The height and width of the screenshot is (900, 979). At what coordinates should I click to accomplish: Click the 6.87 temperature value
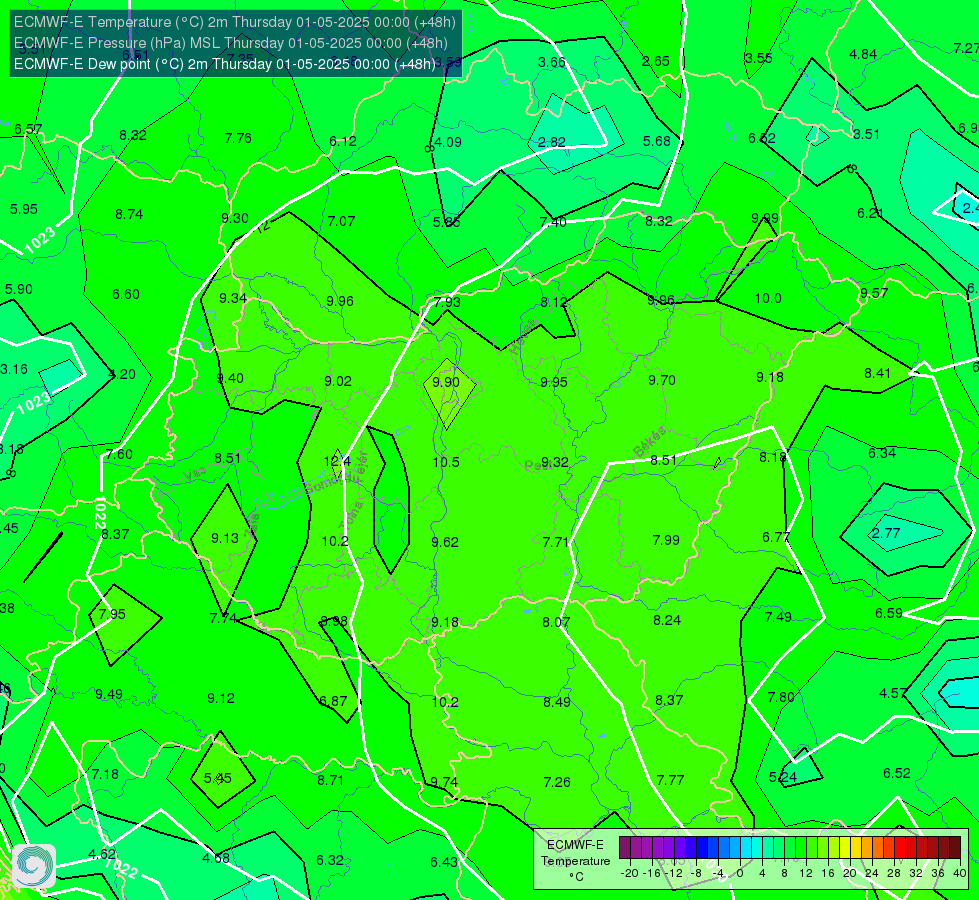[x=333, y=701]
